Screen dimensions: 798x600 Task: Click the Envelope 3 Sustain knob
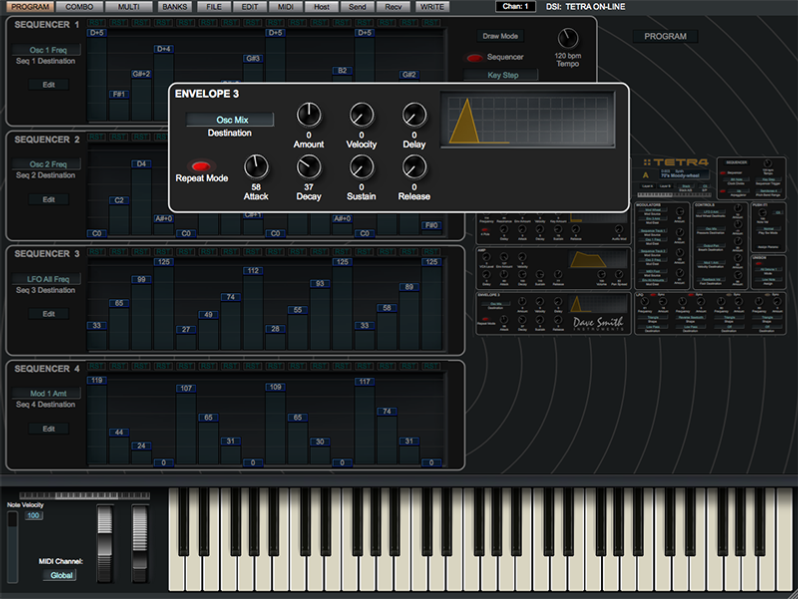361,167
